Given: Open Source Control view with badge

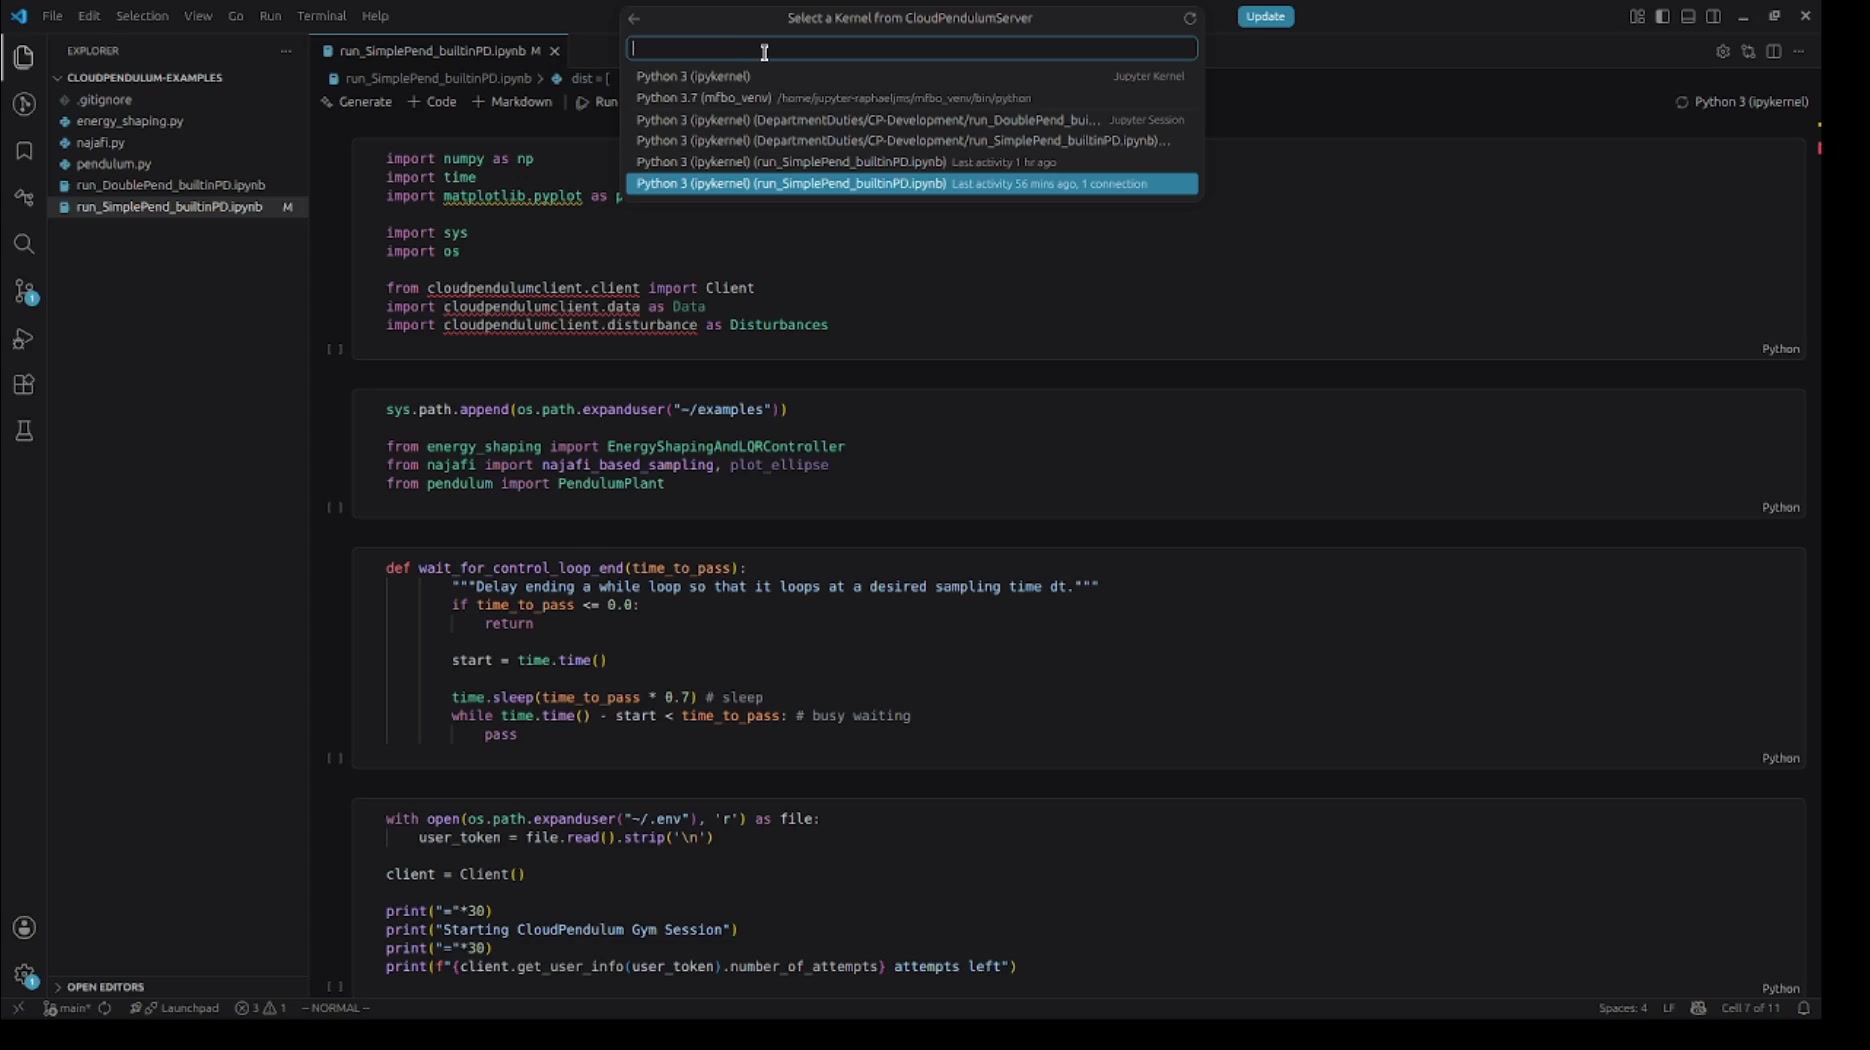Looking at the screenshot, I should click(24, 291).
